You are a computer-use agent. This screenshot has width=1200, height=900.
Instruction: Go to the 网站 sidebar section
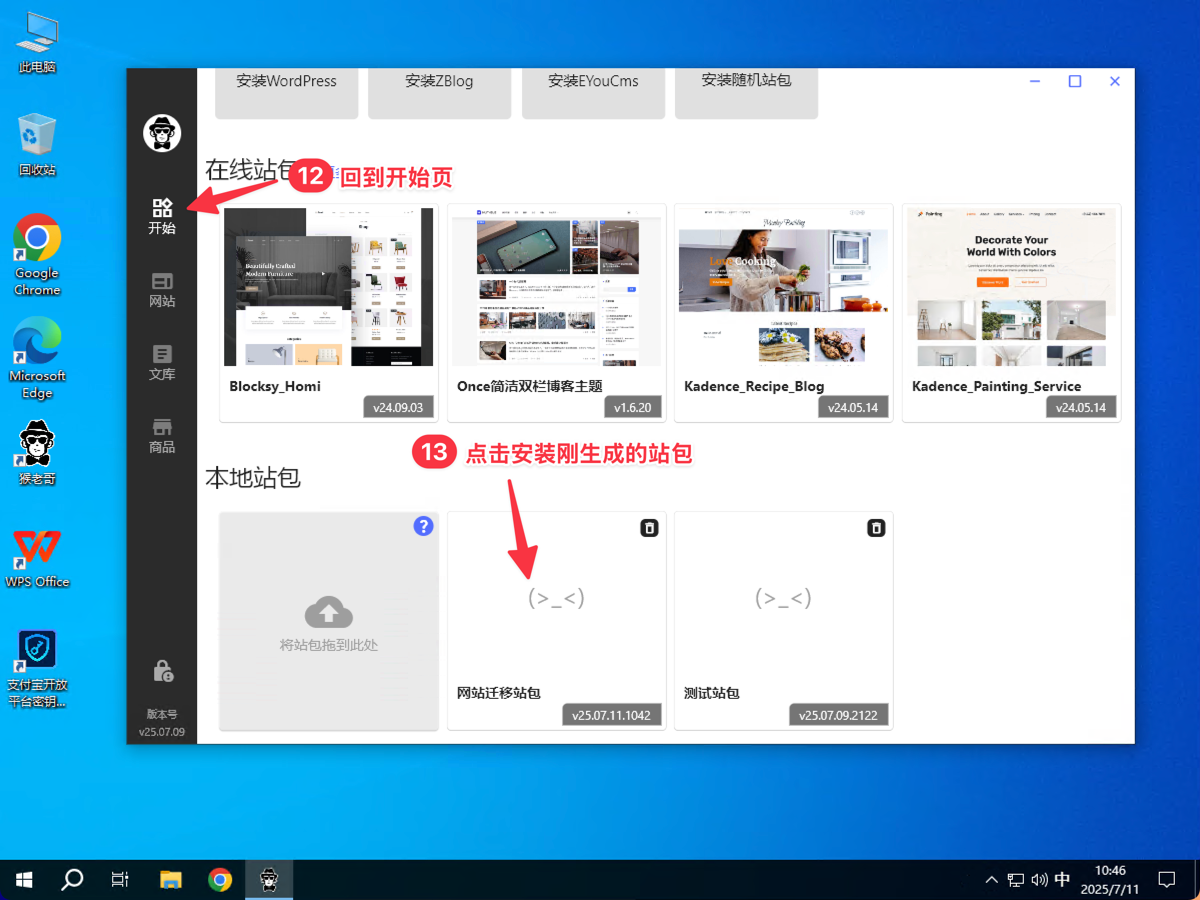point(162,289)
